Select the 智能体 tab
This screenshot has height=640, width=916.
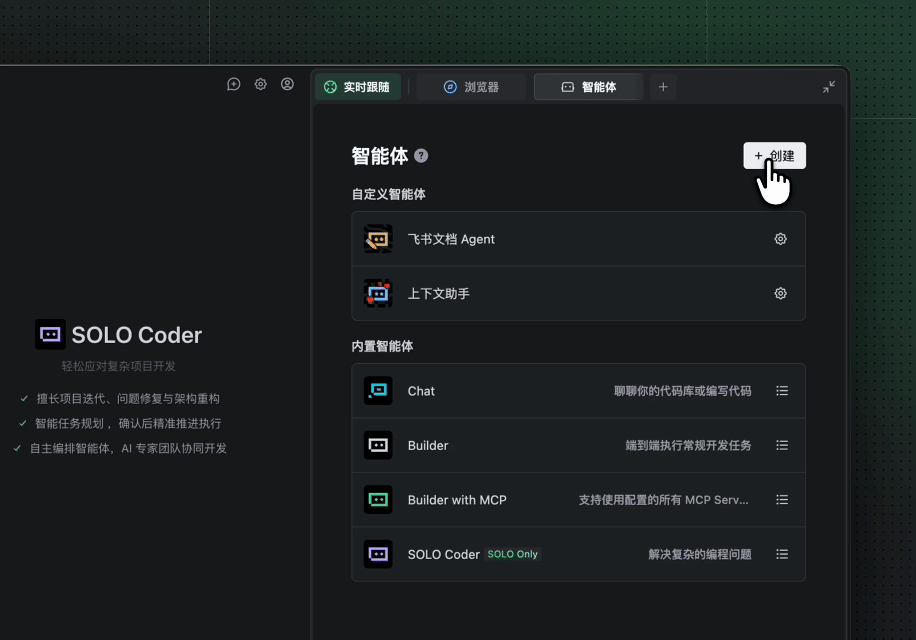click(588, 87)
